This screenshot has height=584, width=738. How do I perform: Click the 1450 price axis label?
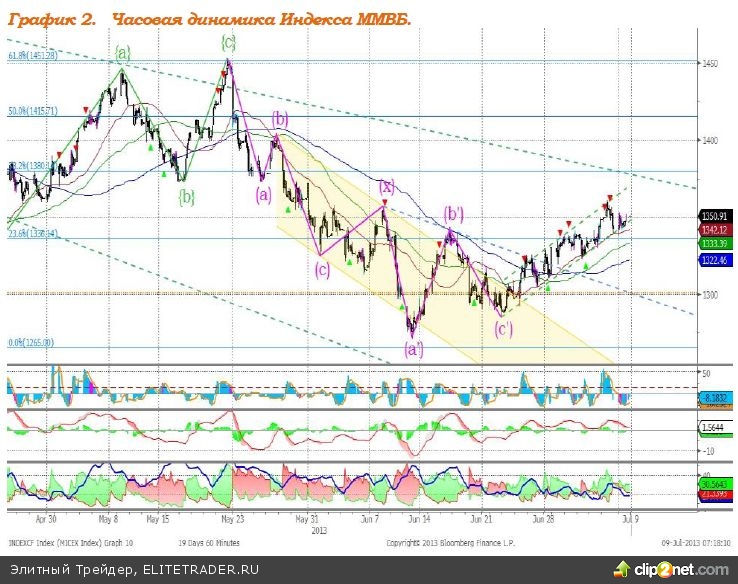pos(710,63)
